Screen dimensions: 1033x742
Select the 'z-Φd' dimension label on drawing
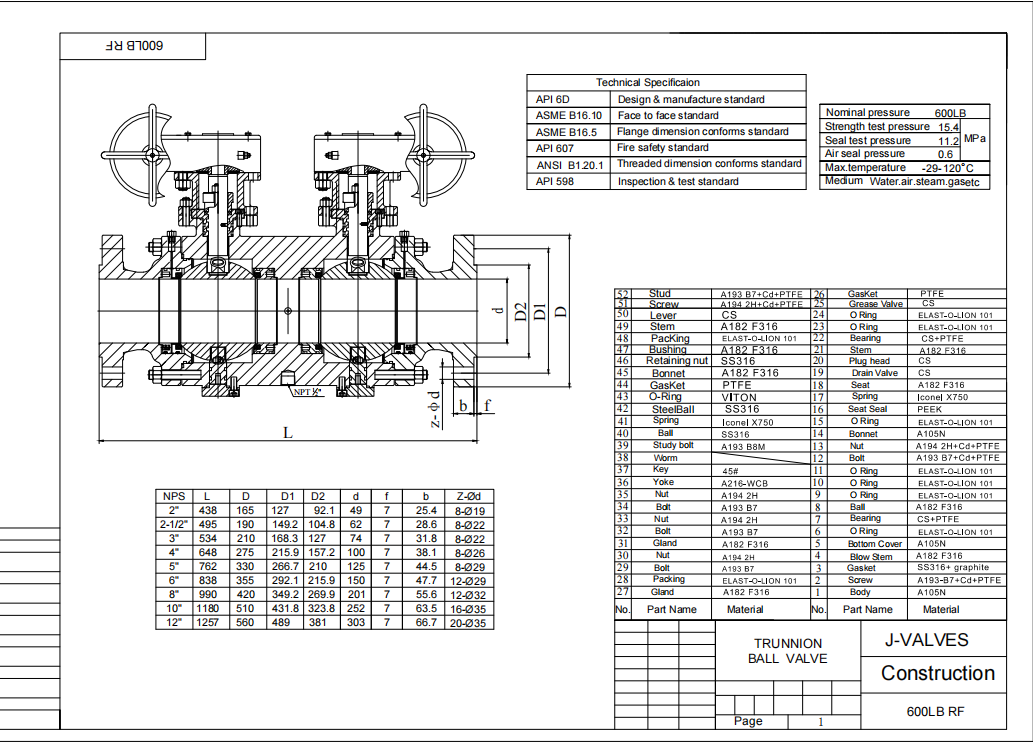point(434,409)
